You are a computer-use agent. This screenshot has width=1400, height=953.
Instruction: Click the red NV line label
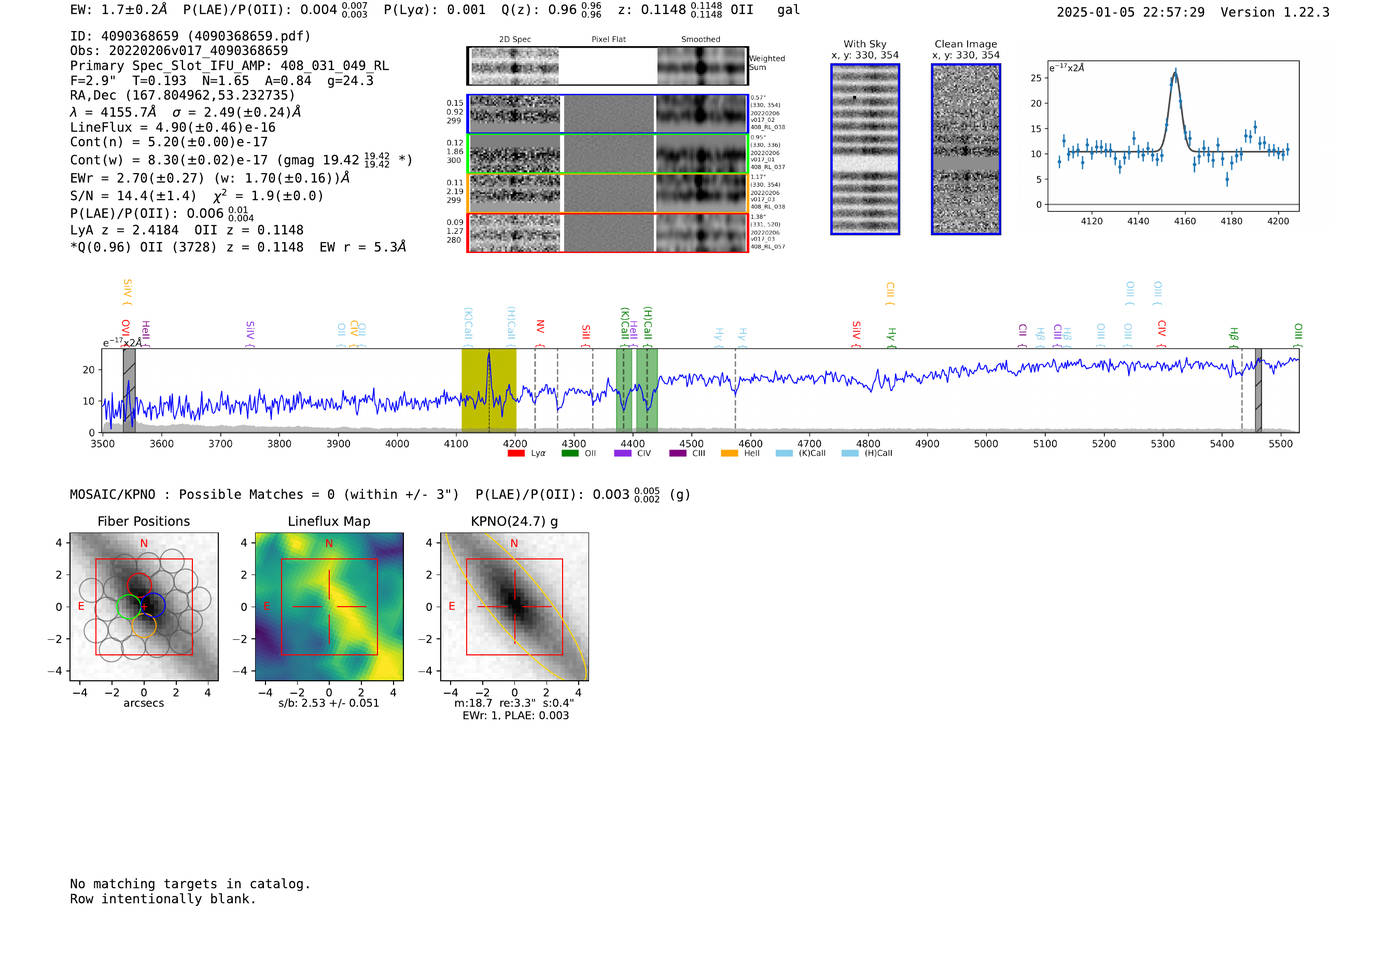tap(540, 327)
